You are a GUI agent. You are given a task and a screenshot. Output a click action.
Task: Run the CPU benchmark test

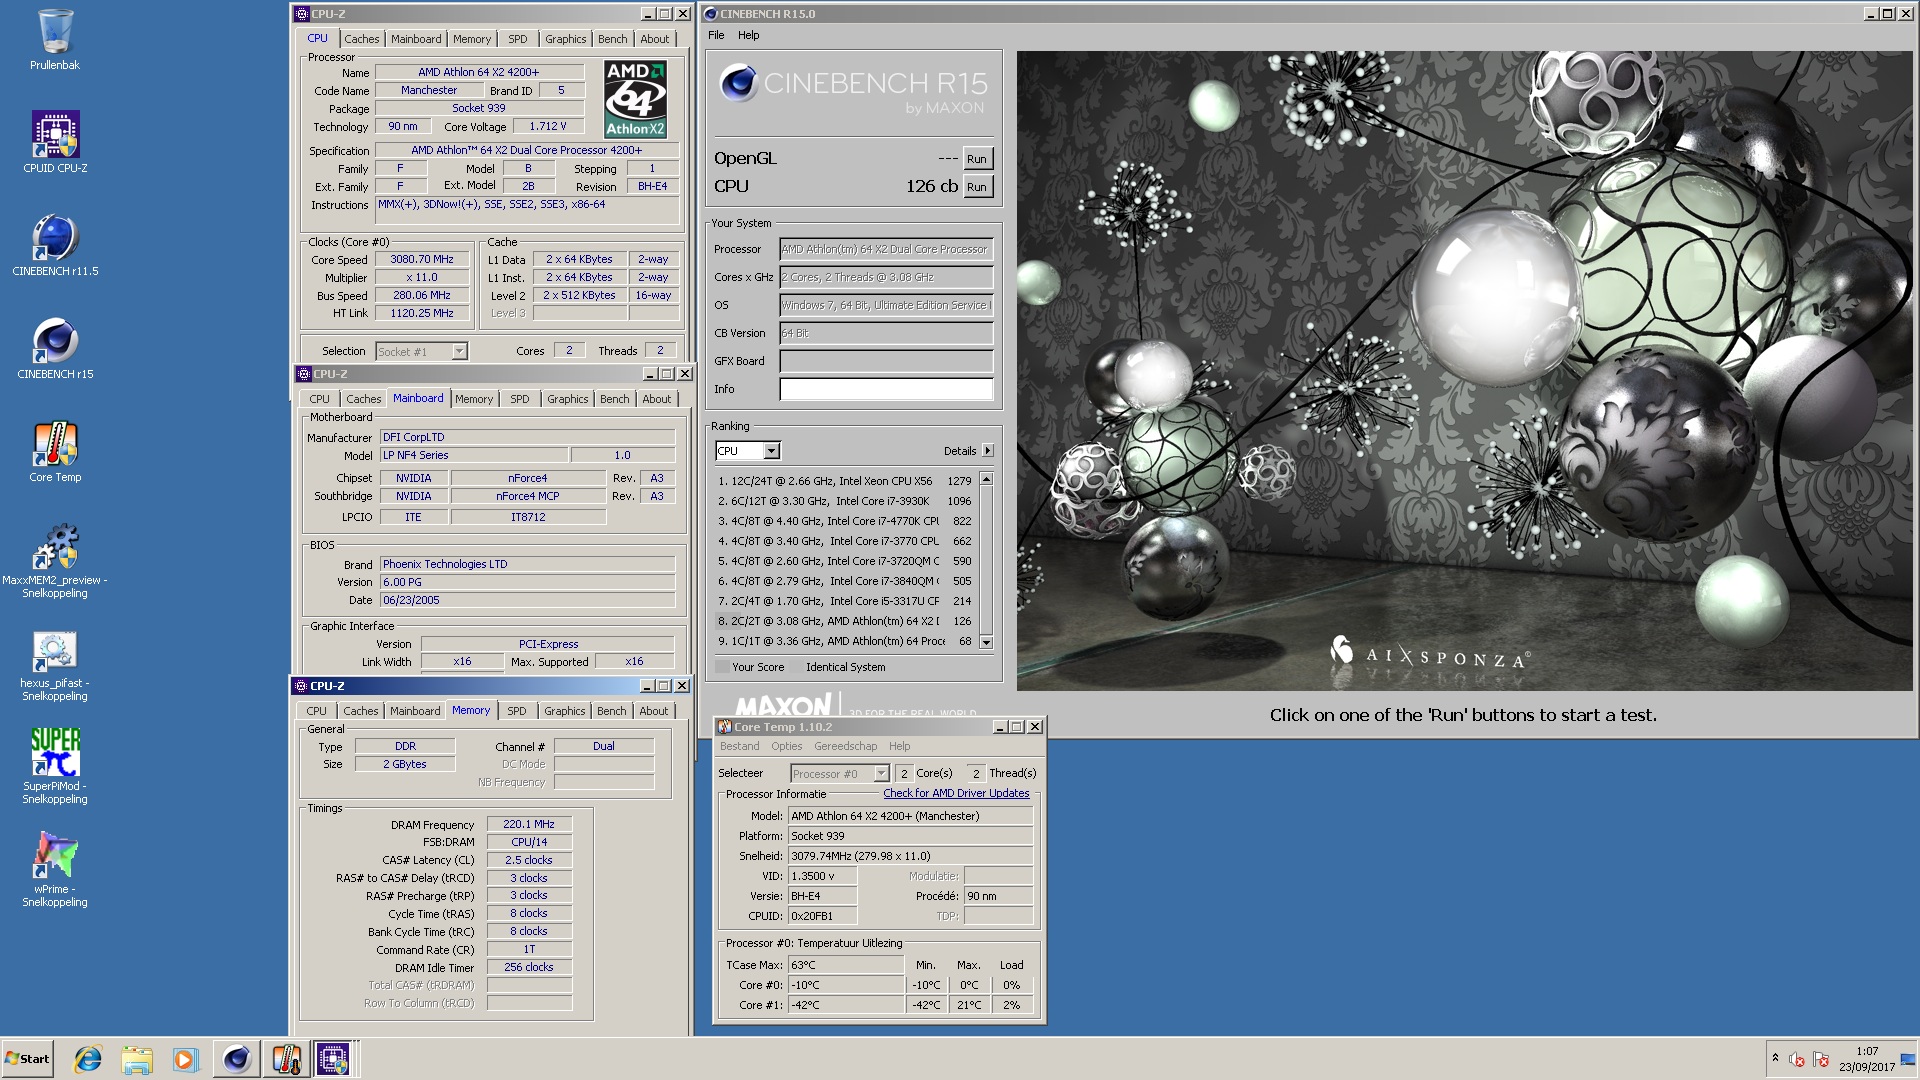point(977,187)
